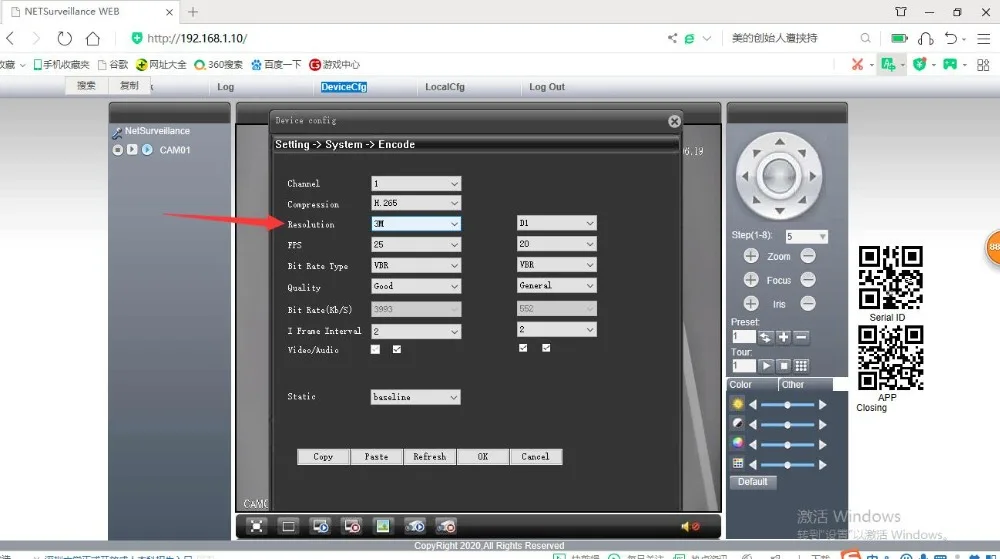The height and width of the screenshot is (559, 1000).
Task: Click the snapshot image icon
Action: 383,526
